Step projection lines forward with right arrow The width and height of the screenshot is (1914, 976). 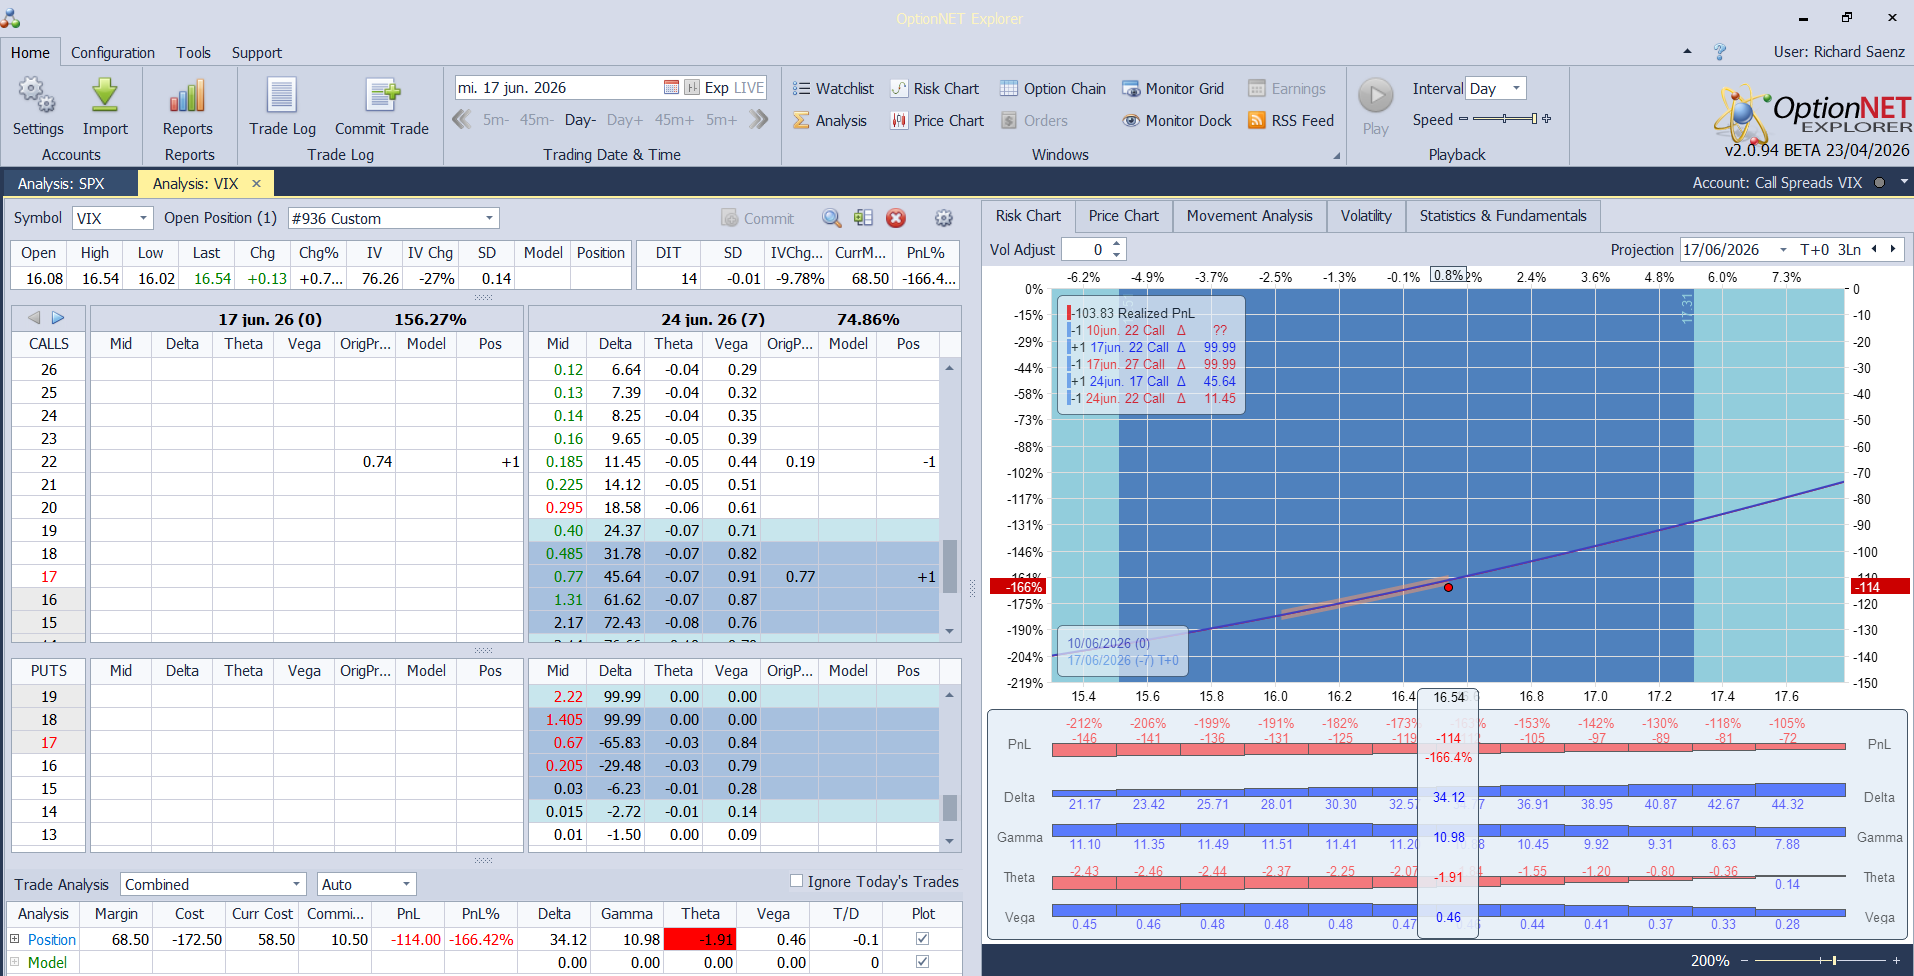click(1892, 250)
